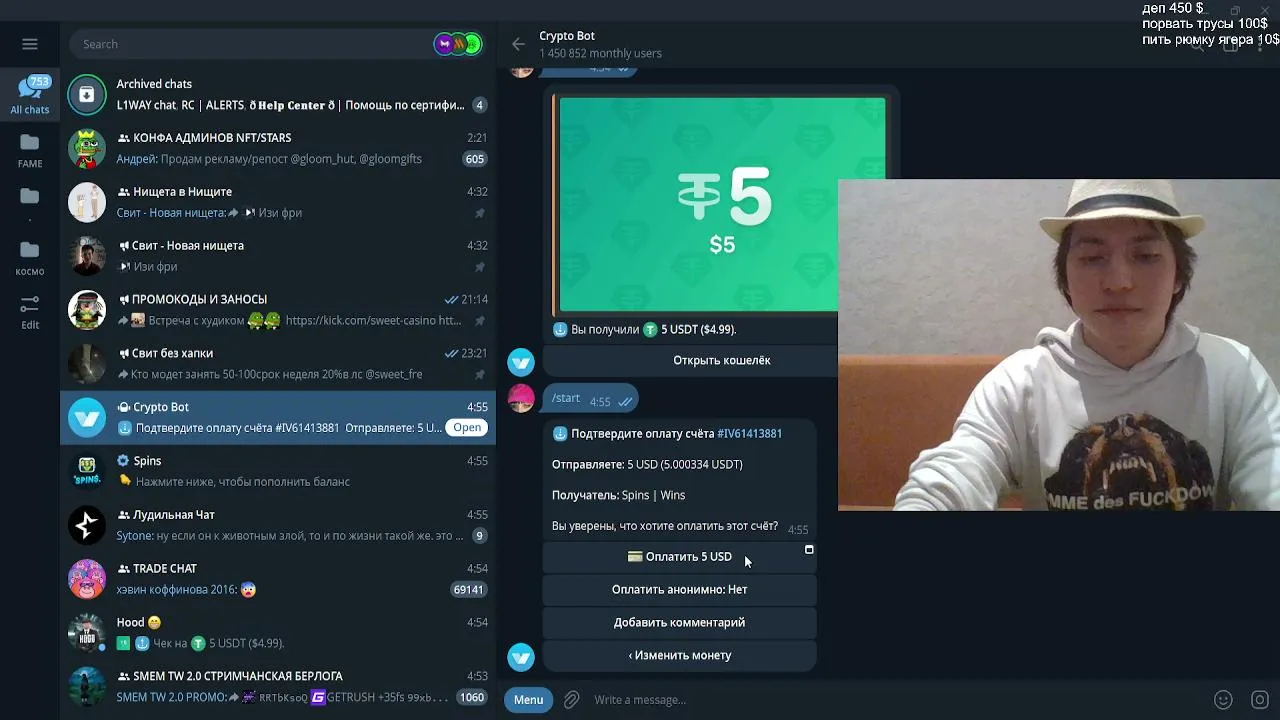Click the КОНФА АДМИНОВ frog avatar
The height and width of the screenshot is (720, 1280).
click(87, 148)
